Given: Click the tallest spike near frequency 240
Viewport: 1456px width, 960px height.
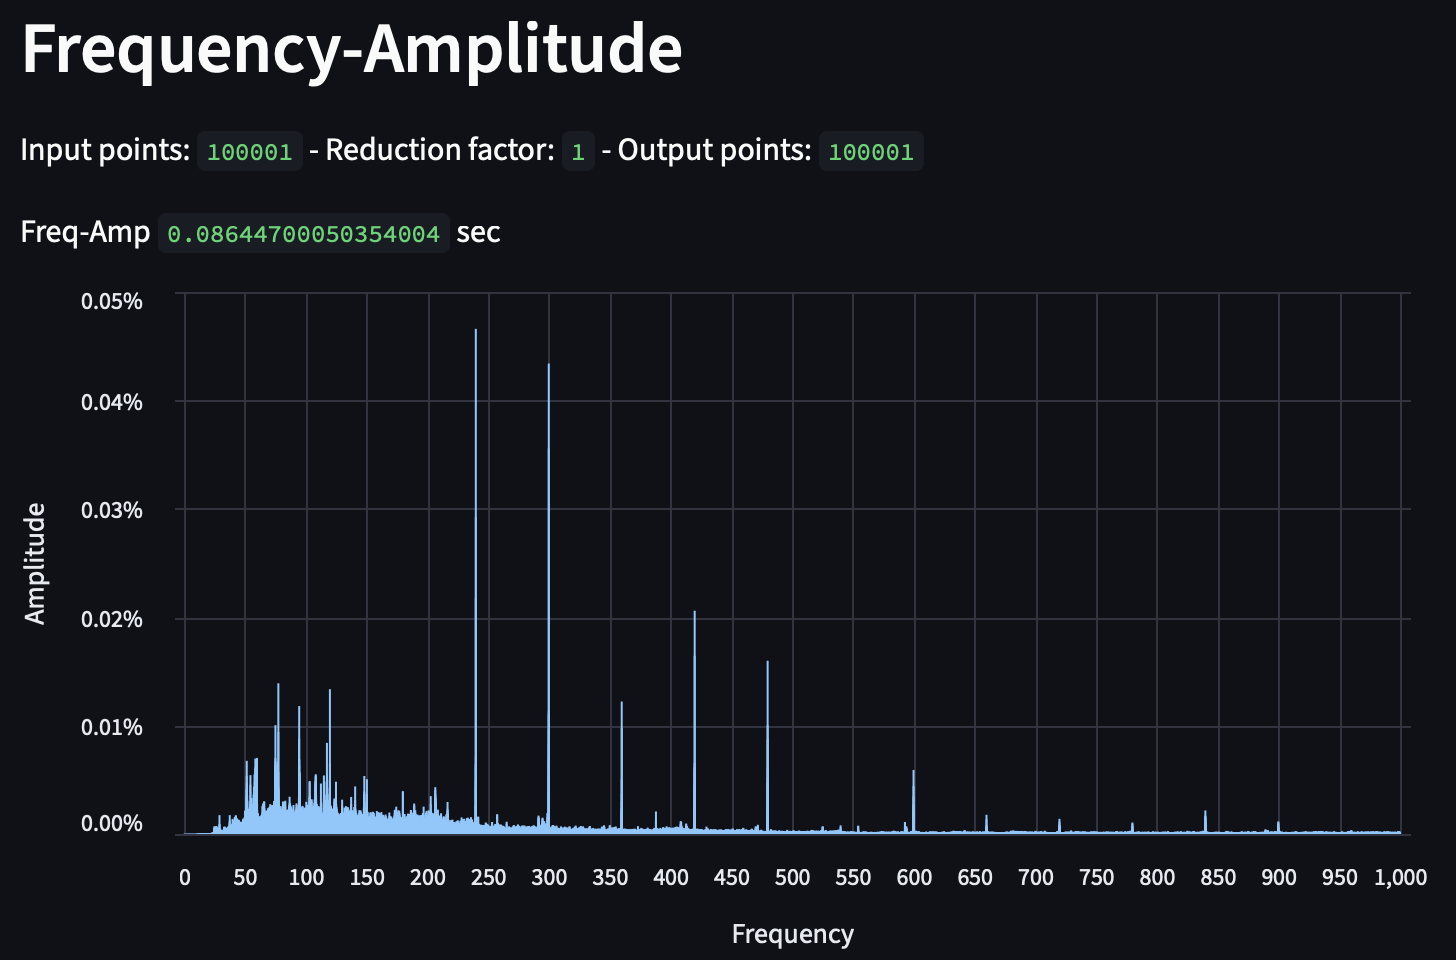Looking at the screenshot, I should coord(475,340).
